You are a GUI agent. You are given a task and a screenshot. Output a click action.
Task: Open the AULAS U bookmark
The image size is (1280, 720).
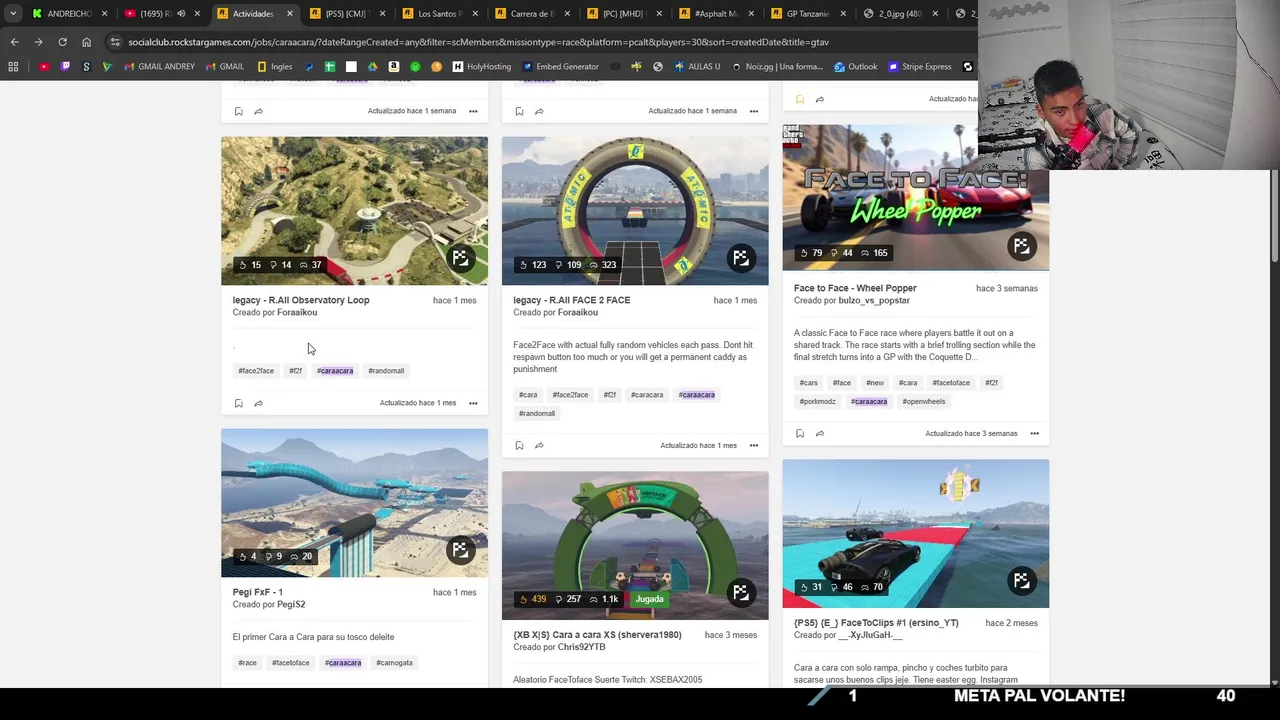697,67
